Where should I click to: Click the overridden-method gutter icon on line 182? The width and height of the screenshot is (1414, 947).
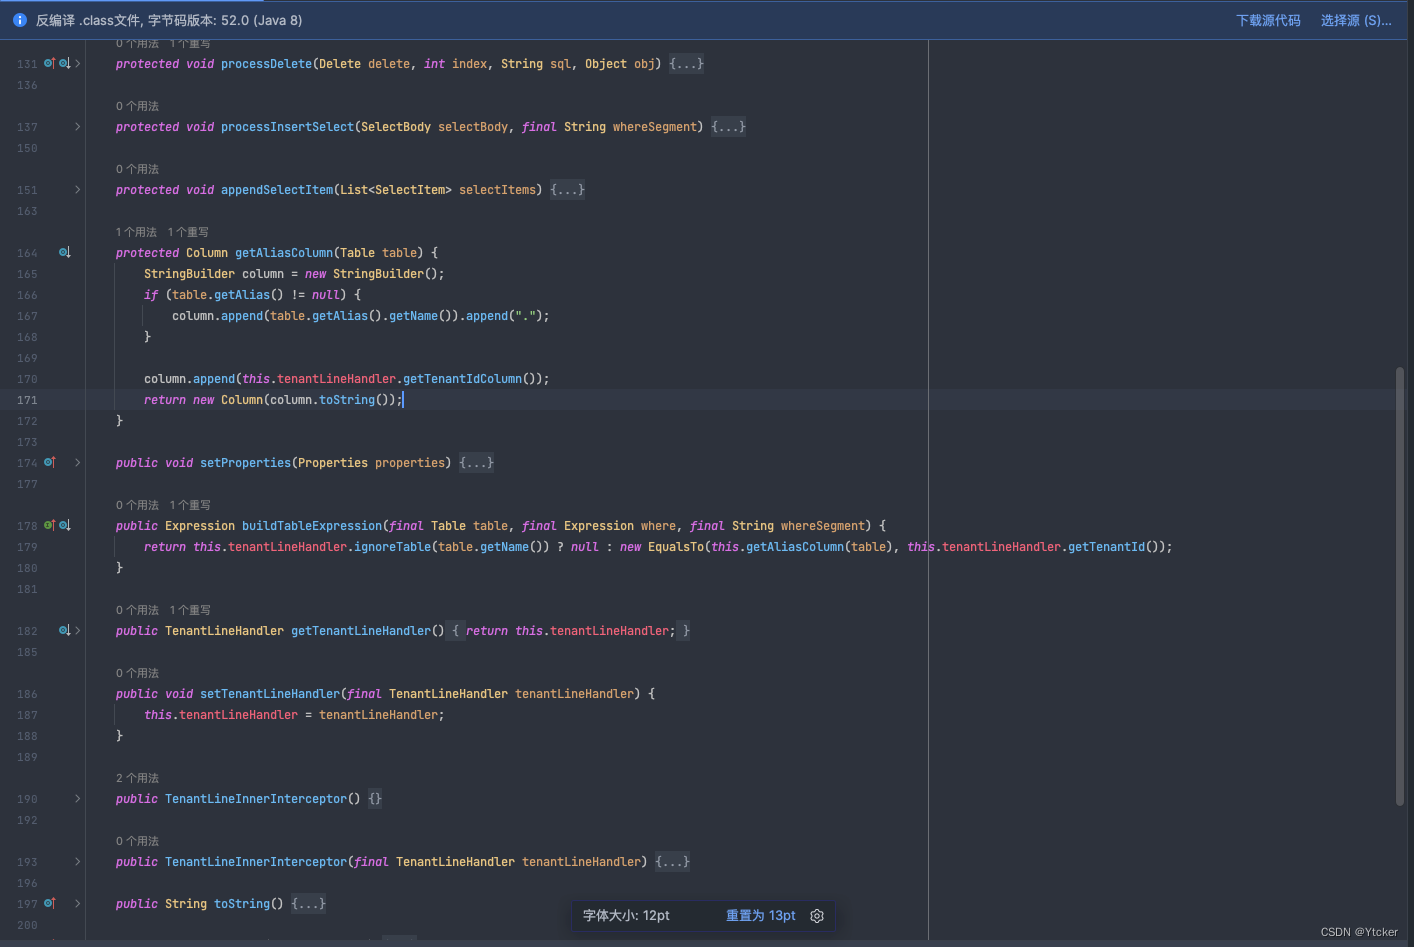click(65, 630)
